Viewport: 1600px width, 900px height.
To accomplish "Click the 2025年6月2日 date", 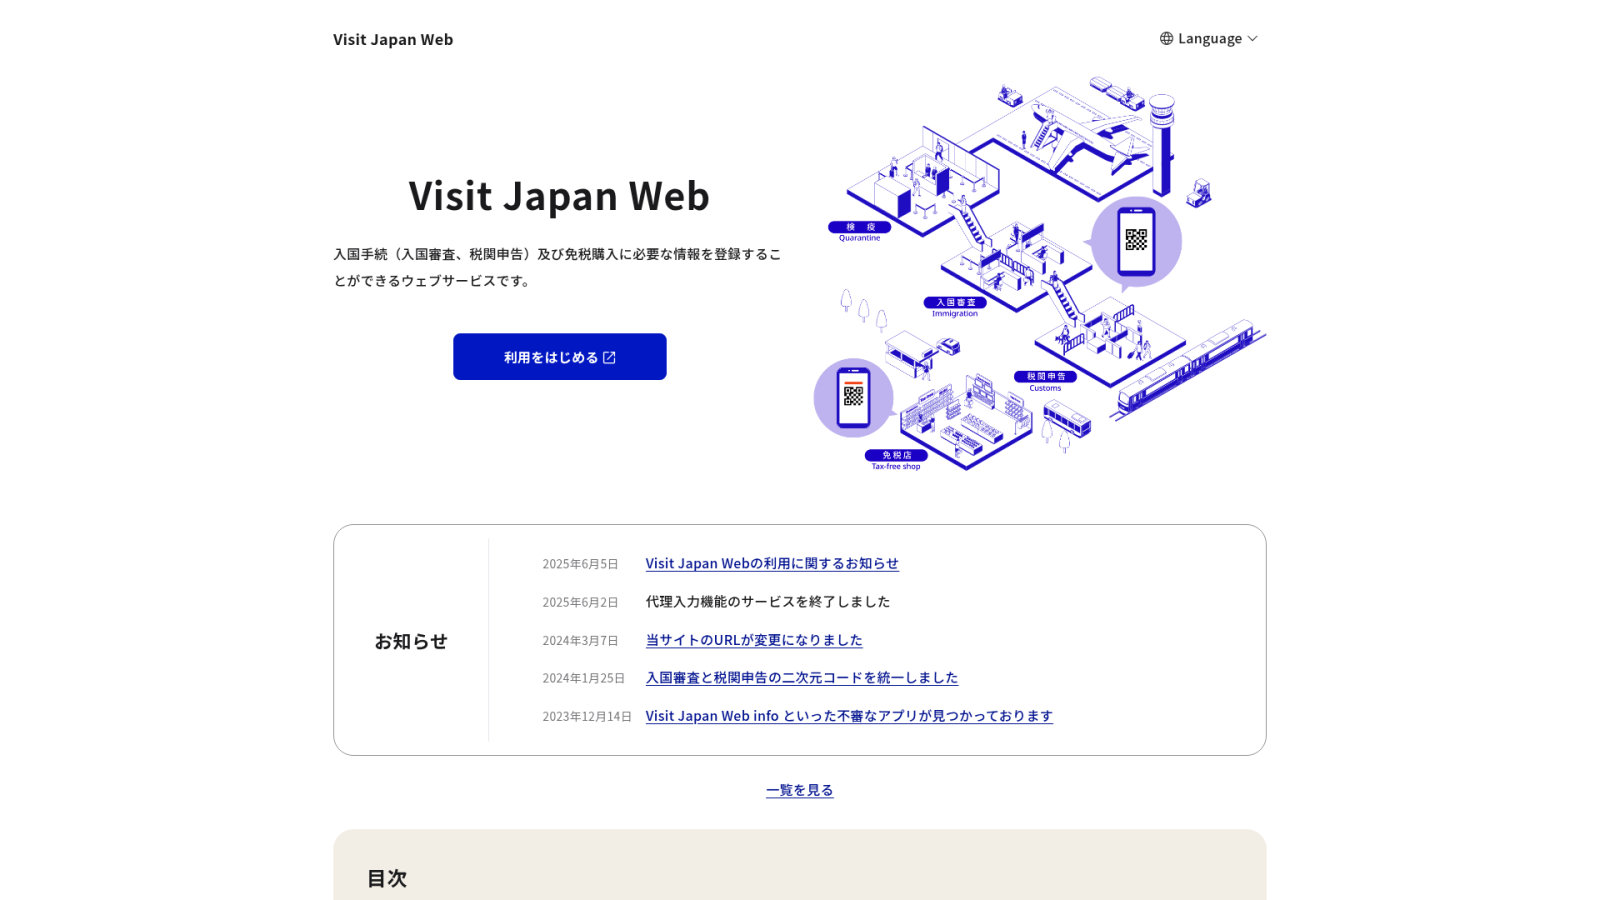I will 580,602.
